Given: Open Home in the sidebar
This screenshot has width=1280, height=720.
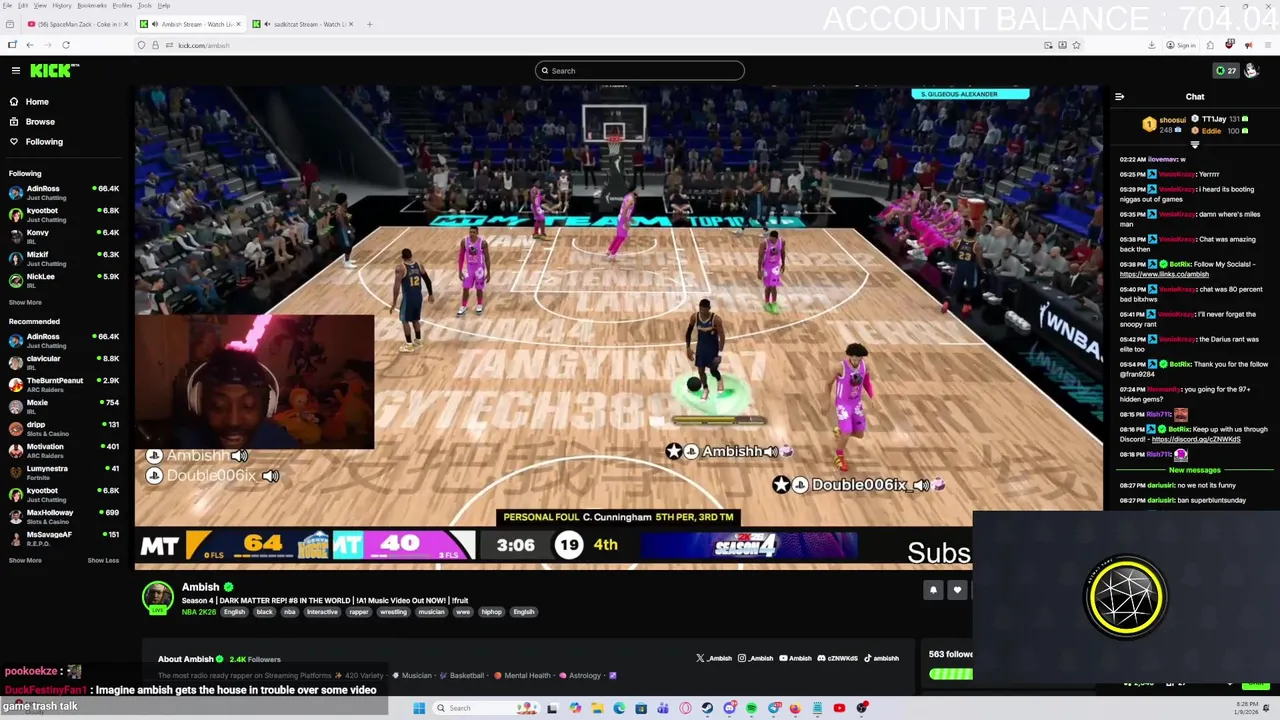Looking at the screenshot, I should tap(37, 101).
